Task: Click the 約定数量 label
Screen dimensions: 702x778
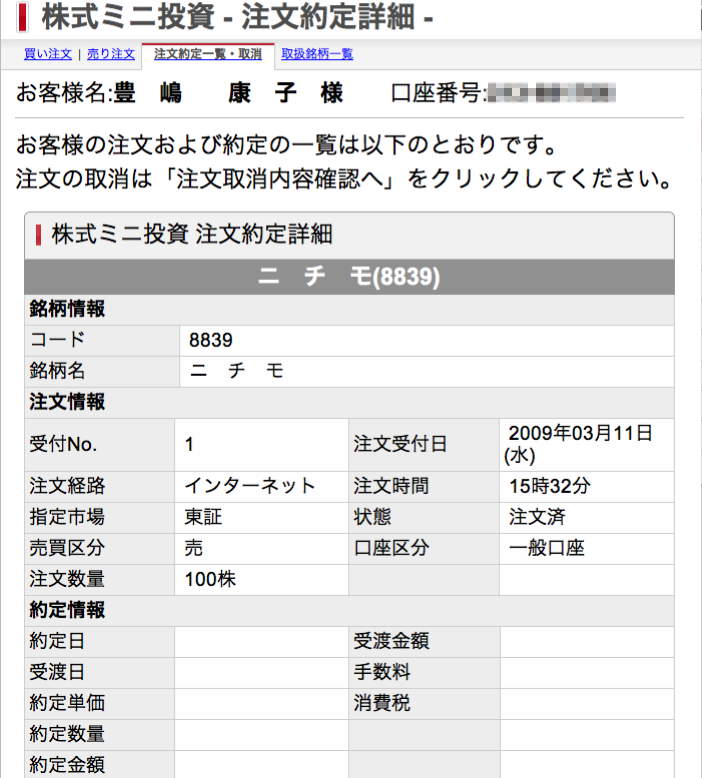Action: 67,734
